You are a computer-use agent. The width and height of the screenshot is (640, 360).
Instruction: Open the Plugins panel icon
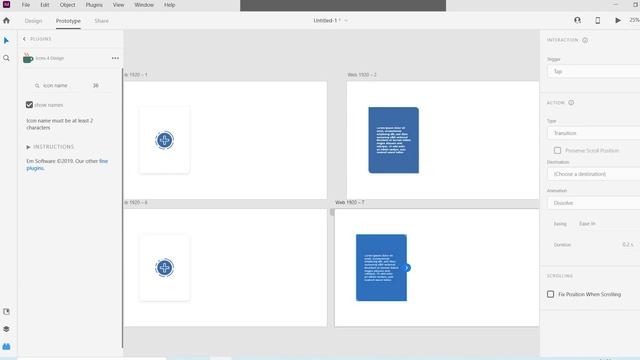6,347
